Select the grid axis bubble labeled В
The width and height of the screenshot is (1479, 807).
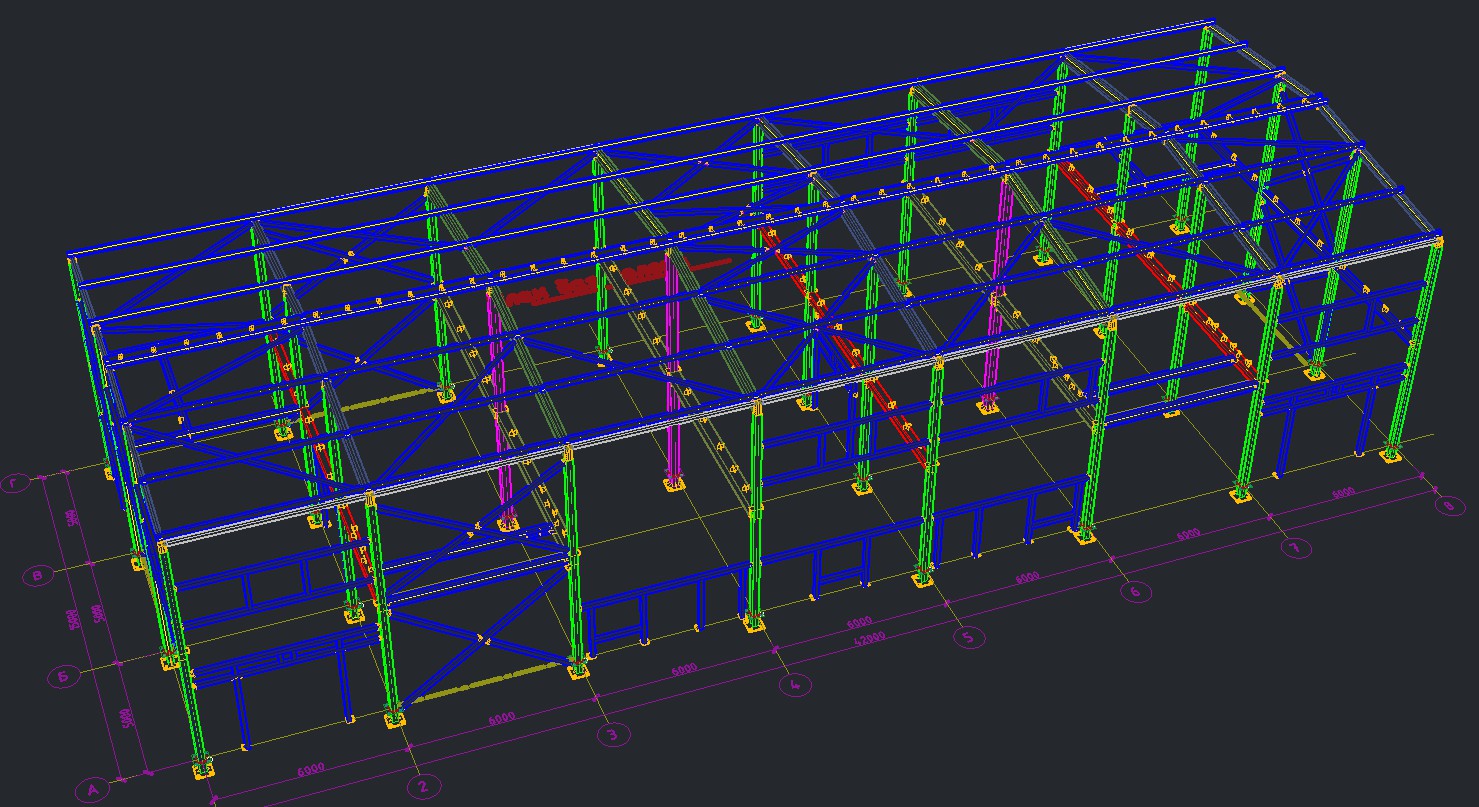pyautogui.click(x=37, y=576)
